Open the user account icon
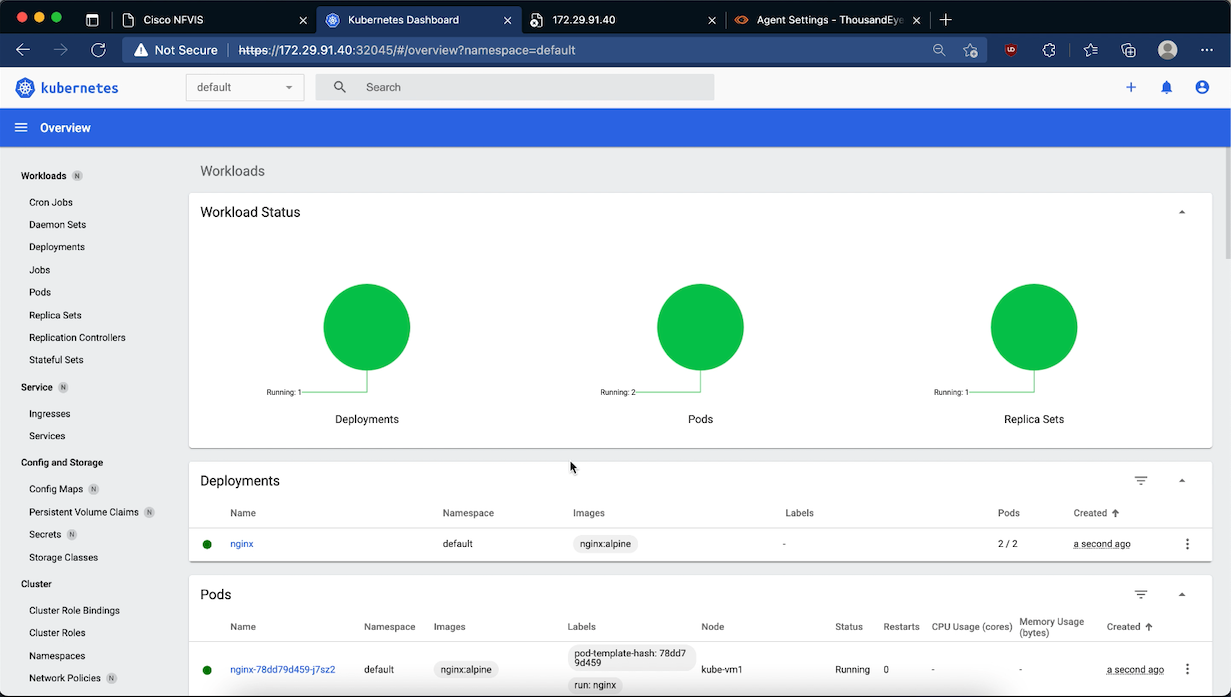The image size is (1231, 697). (x=1202, y=87)
